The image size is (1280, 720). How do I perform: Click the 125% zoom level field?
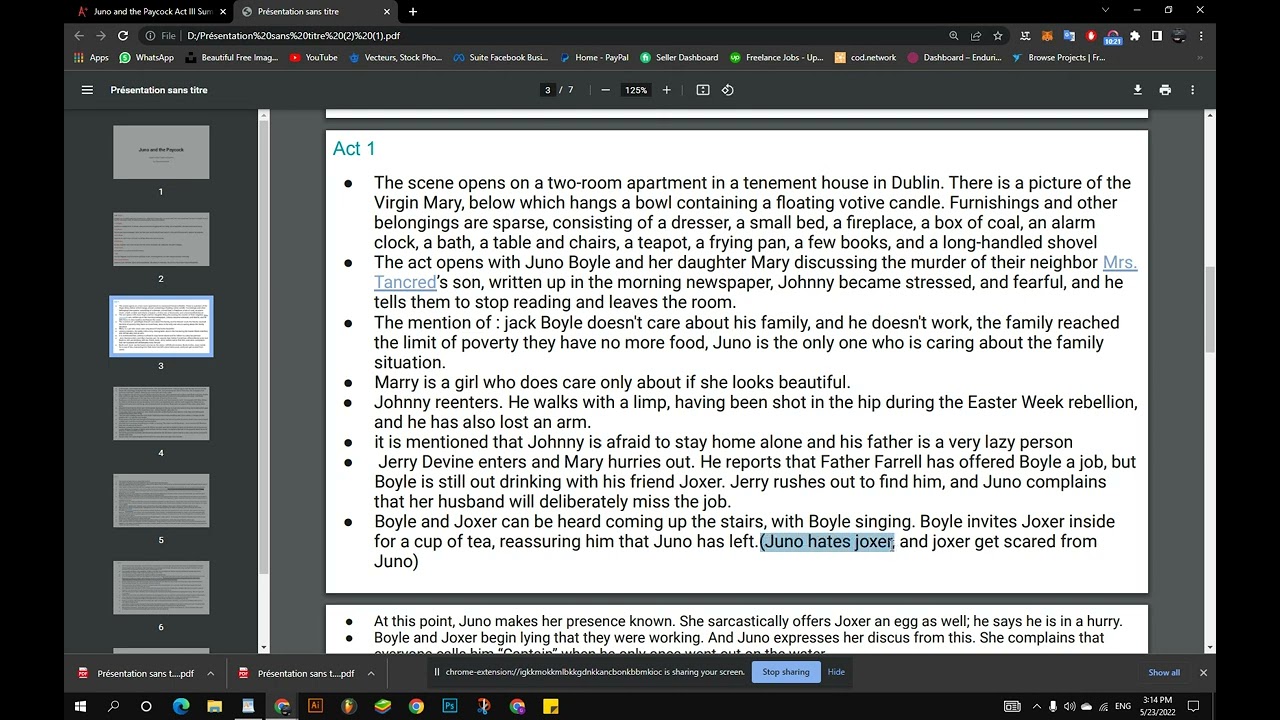[x=636, y=90]
